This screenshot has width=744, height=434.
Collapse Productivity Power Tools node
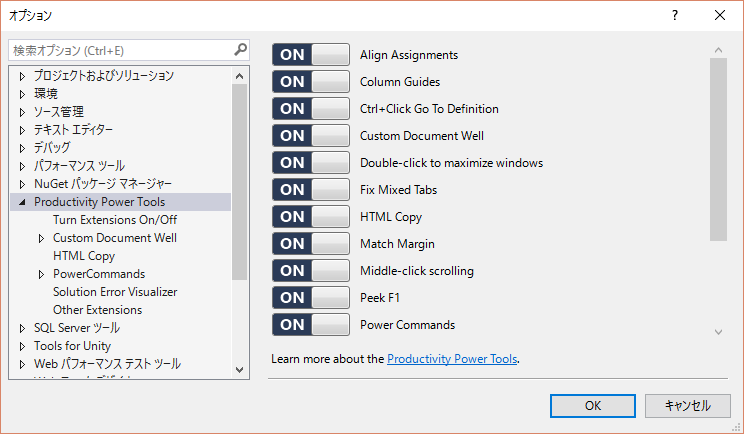pyautogui.click(x=22, y=202)
